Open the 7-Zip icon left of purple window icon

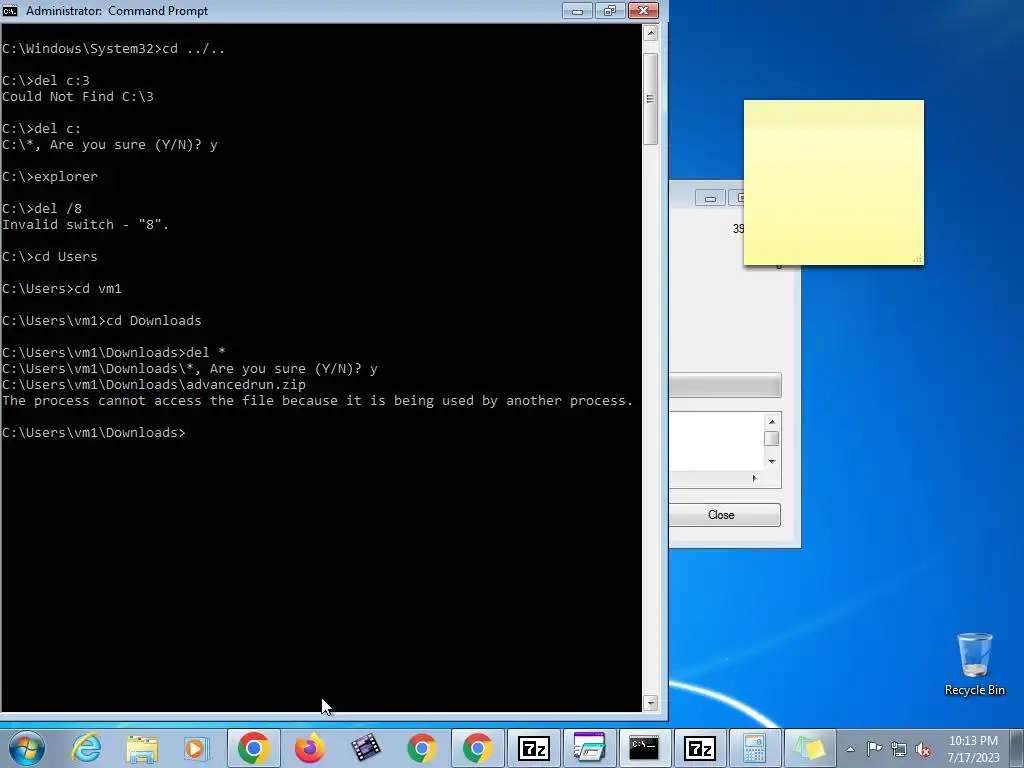[x=534, y=748]
